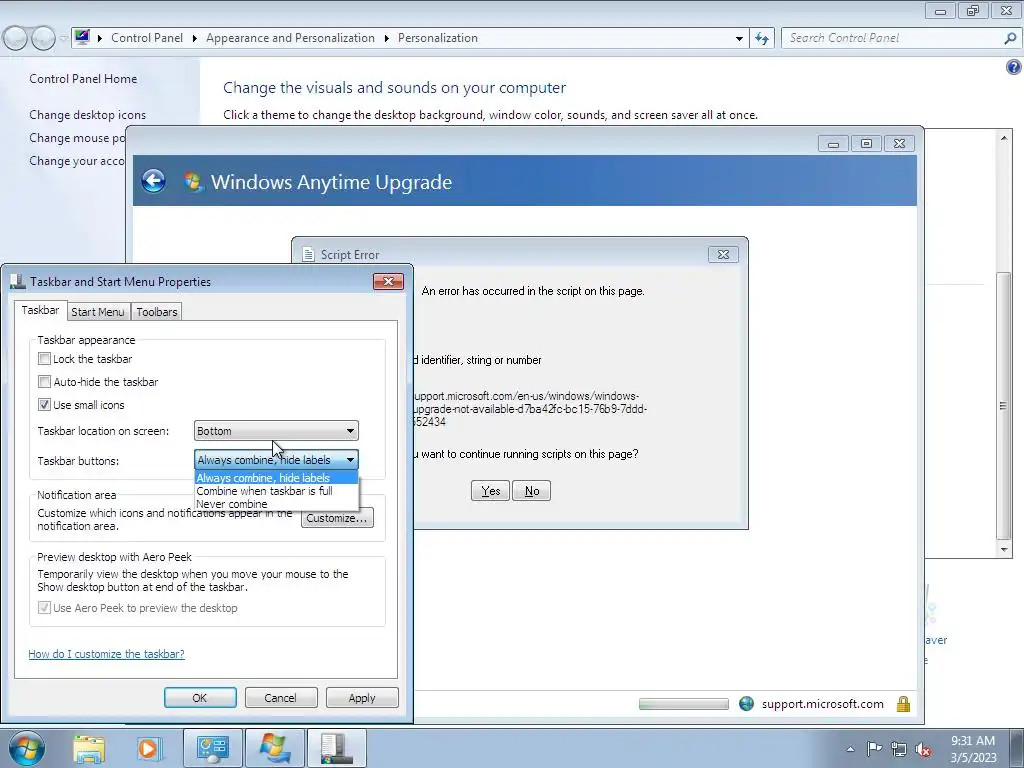Click Control Panel breadcrumb segment
This screenshot has height=768, width=1024.
pyautogui.click(x=147, y=38)
